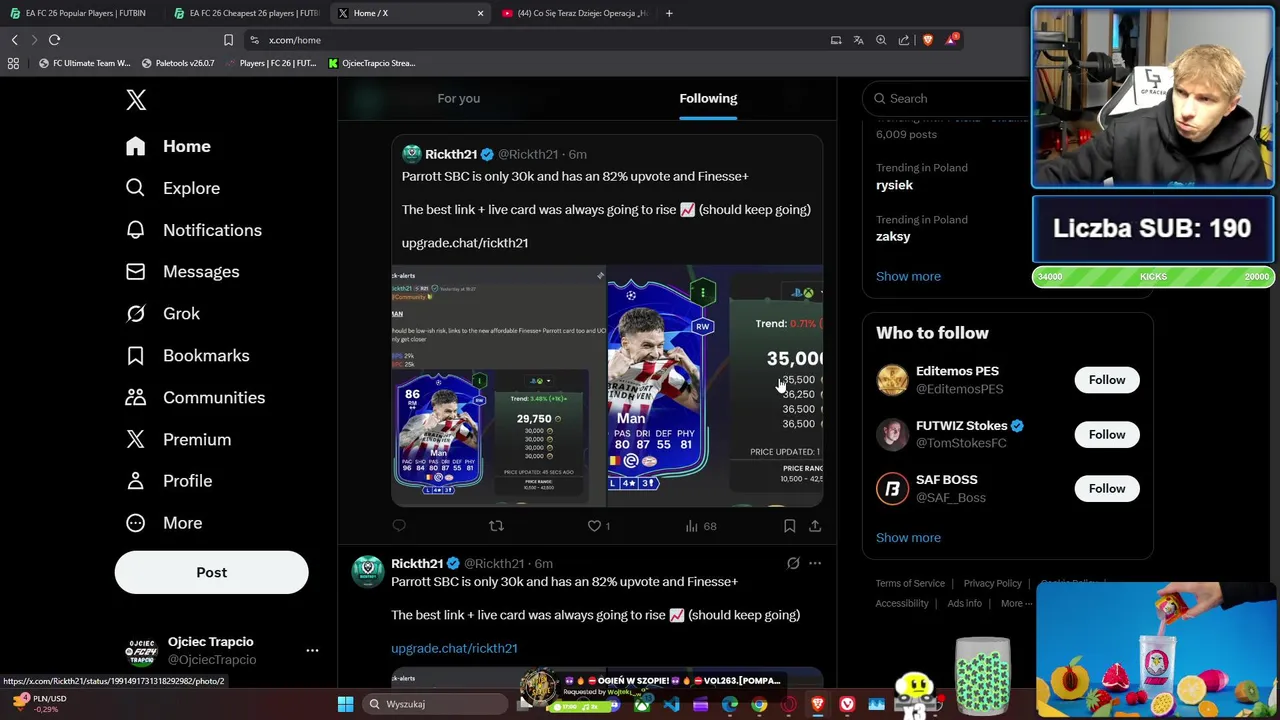Click the reply icon under first tweet
1280x720 pixels.
[x=399, y=526]
